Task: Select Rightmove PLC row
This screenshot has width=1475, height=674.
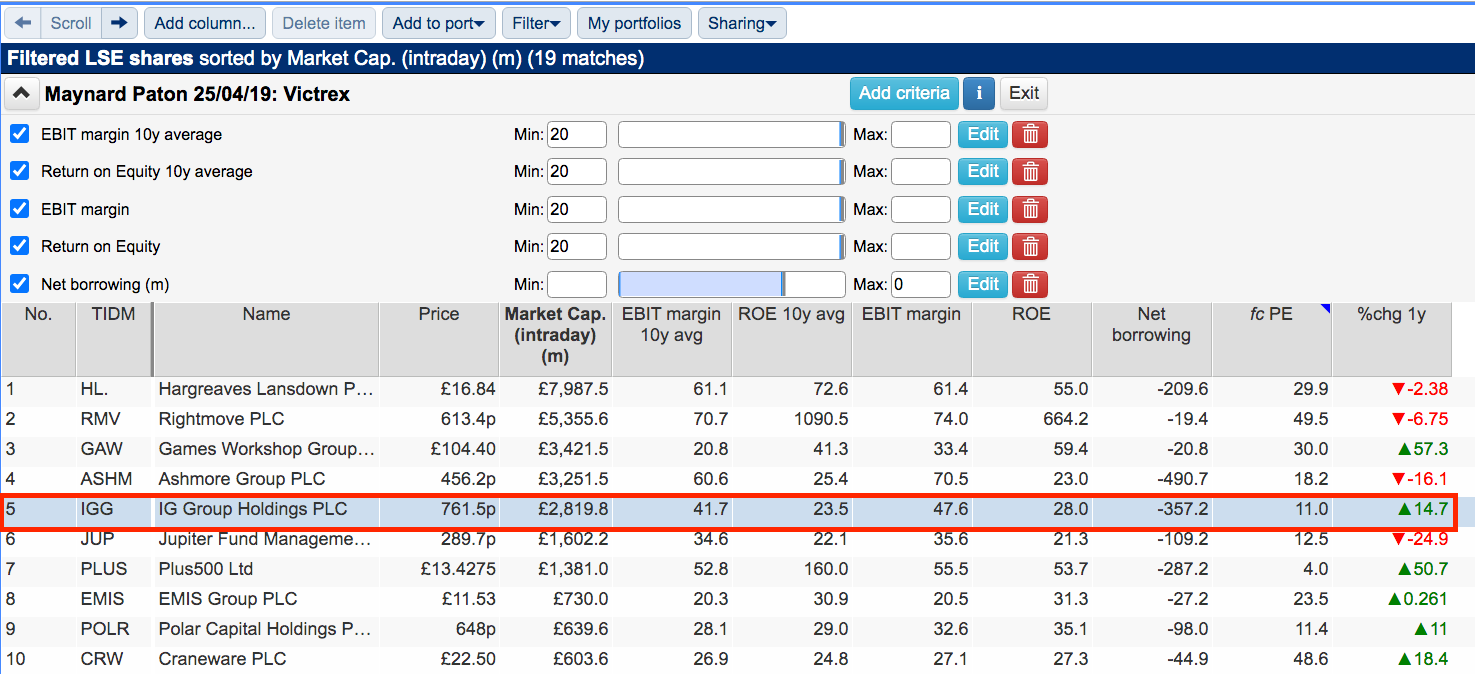Action: 727,419
